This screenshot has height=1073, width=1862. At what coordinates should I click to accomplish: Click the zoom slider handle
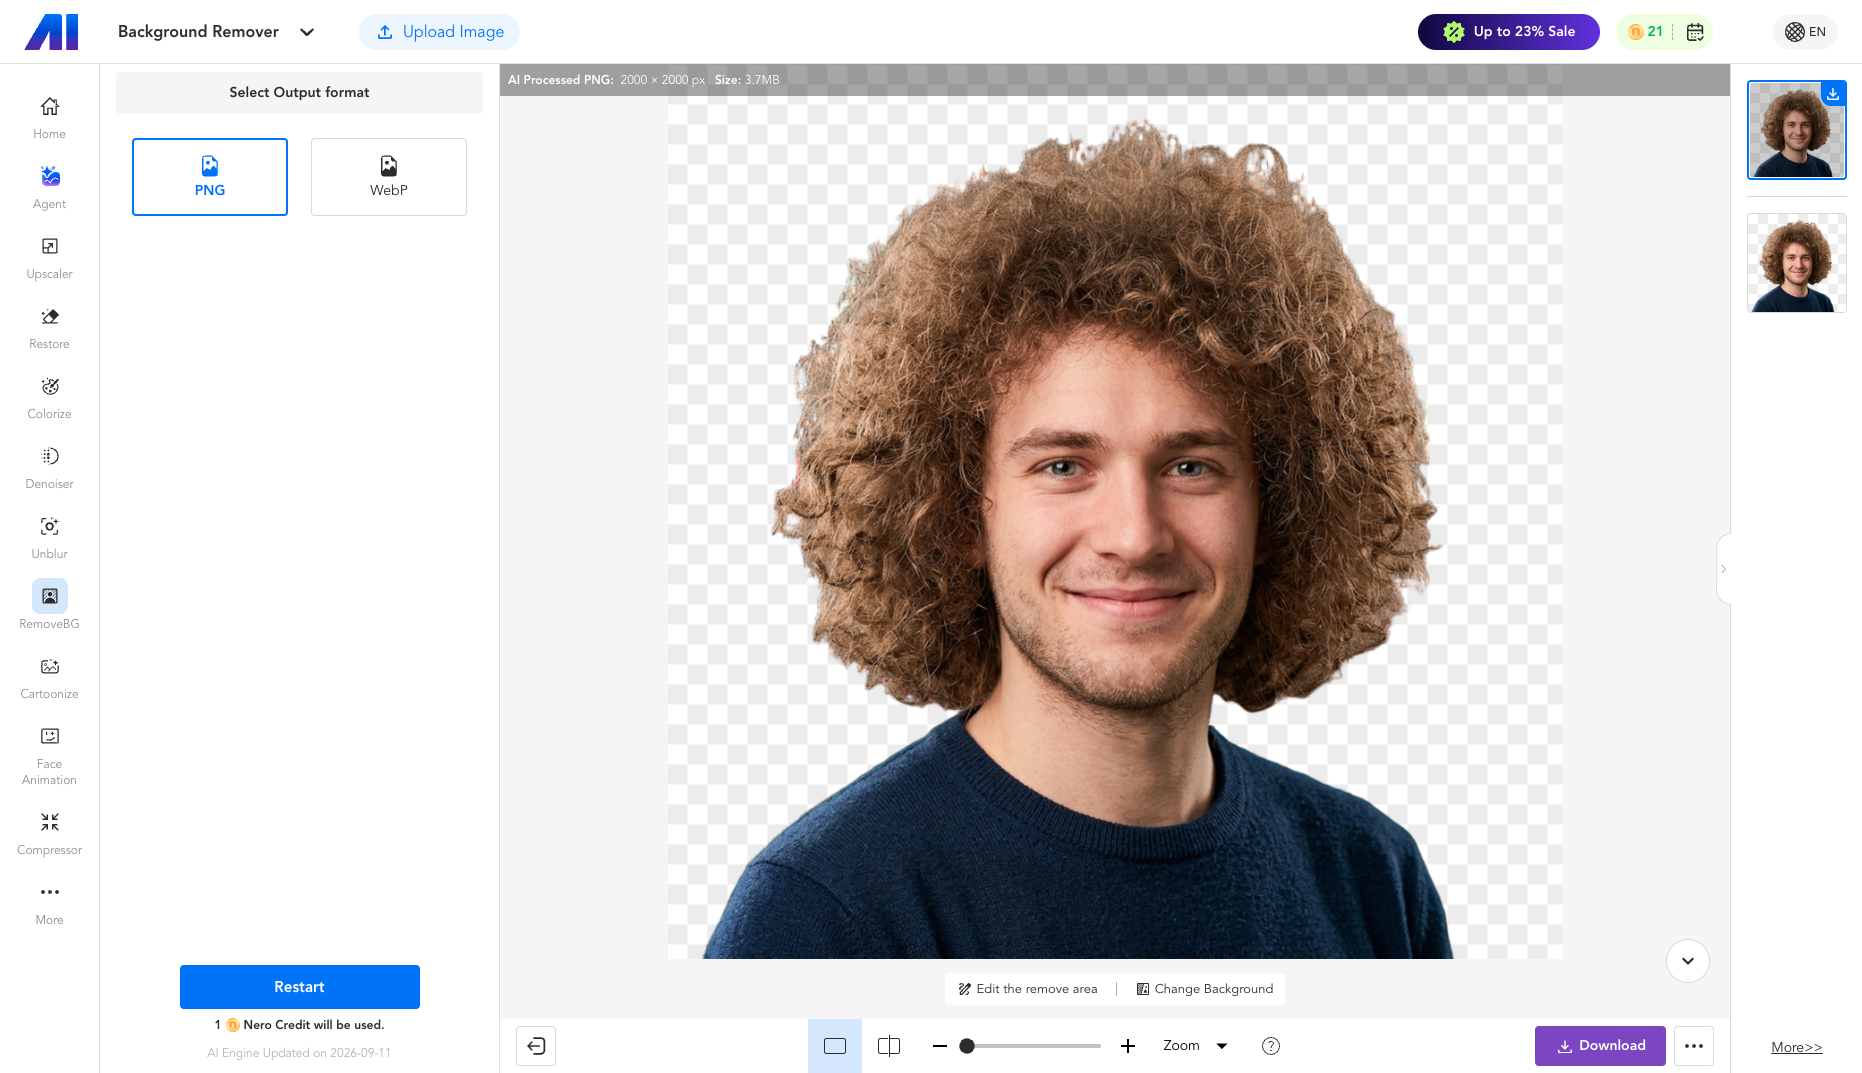(x=967, y=1046)
